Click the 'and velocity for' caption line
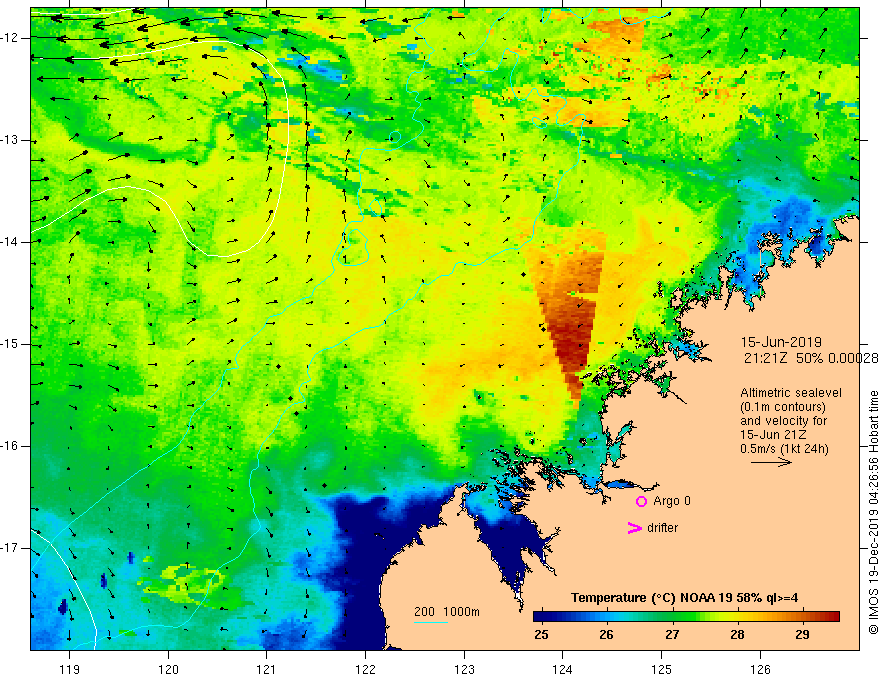This screenshot has height=680, width=880. [783, 421]
